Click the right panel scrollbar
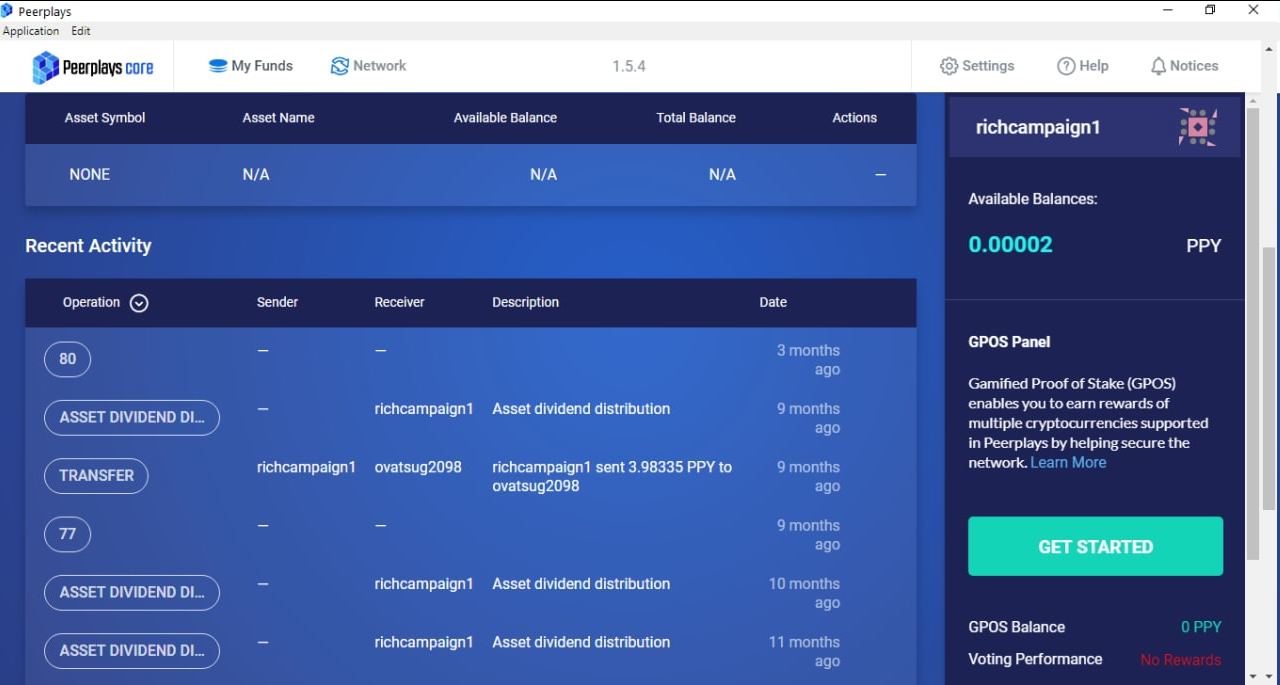The image size is (1280, 685). pos(1254,333)
